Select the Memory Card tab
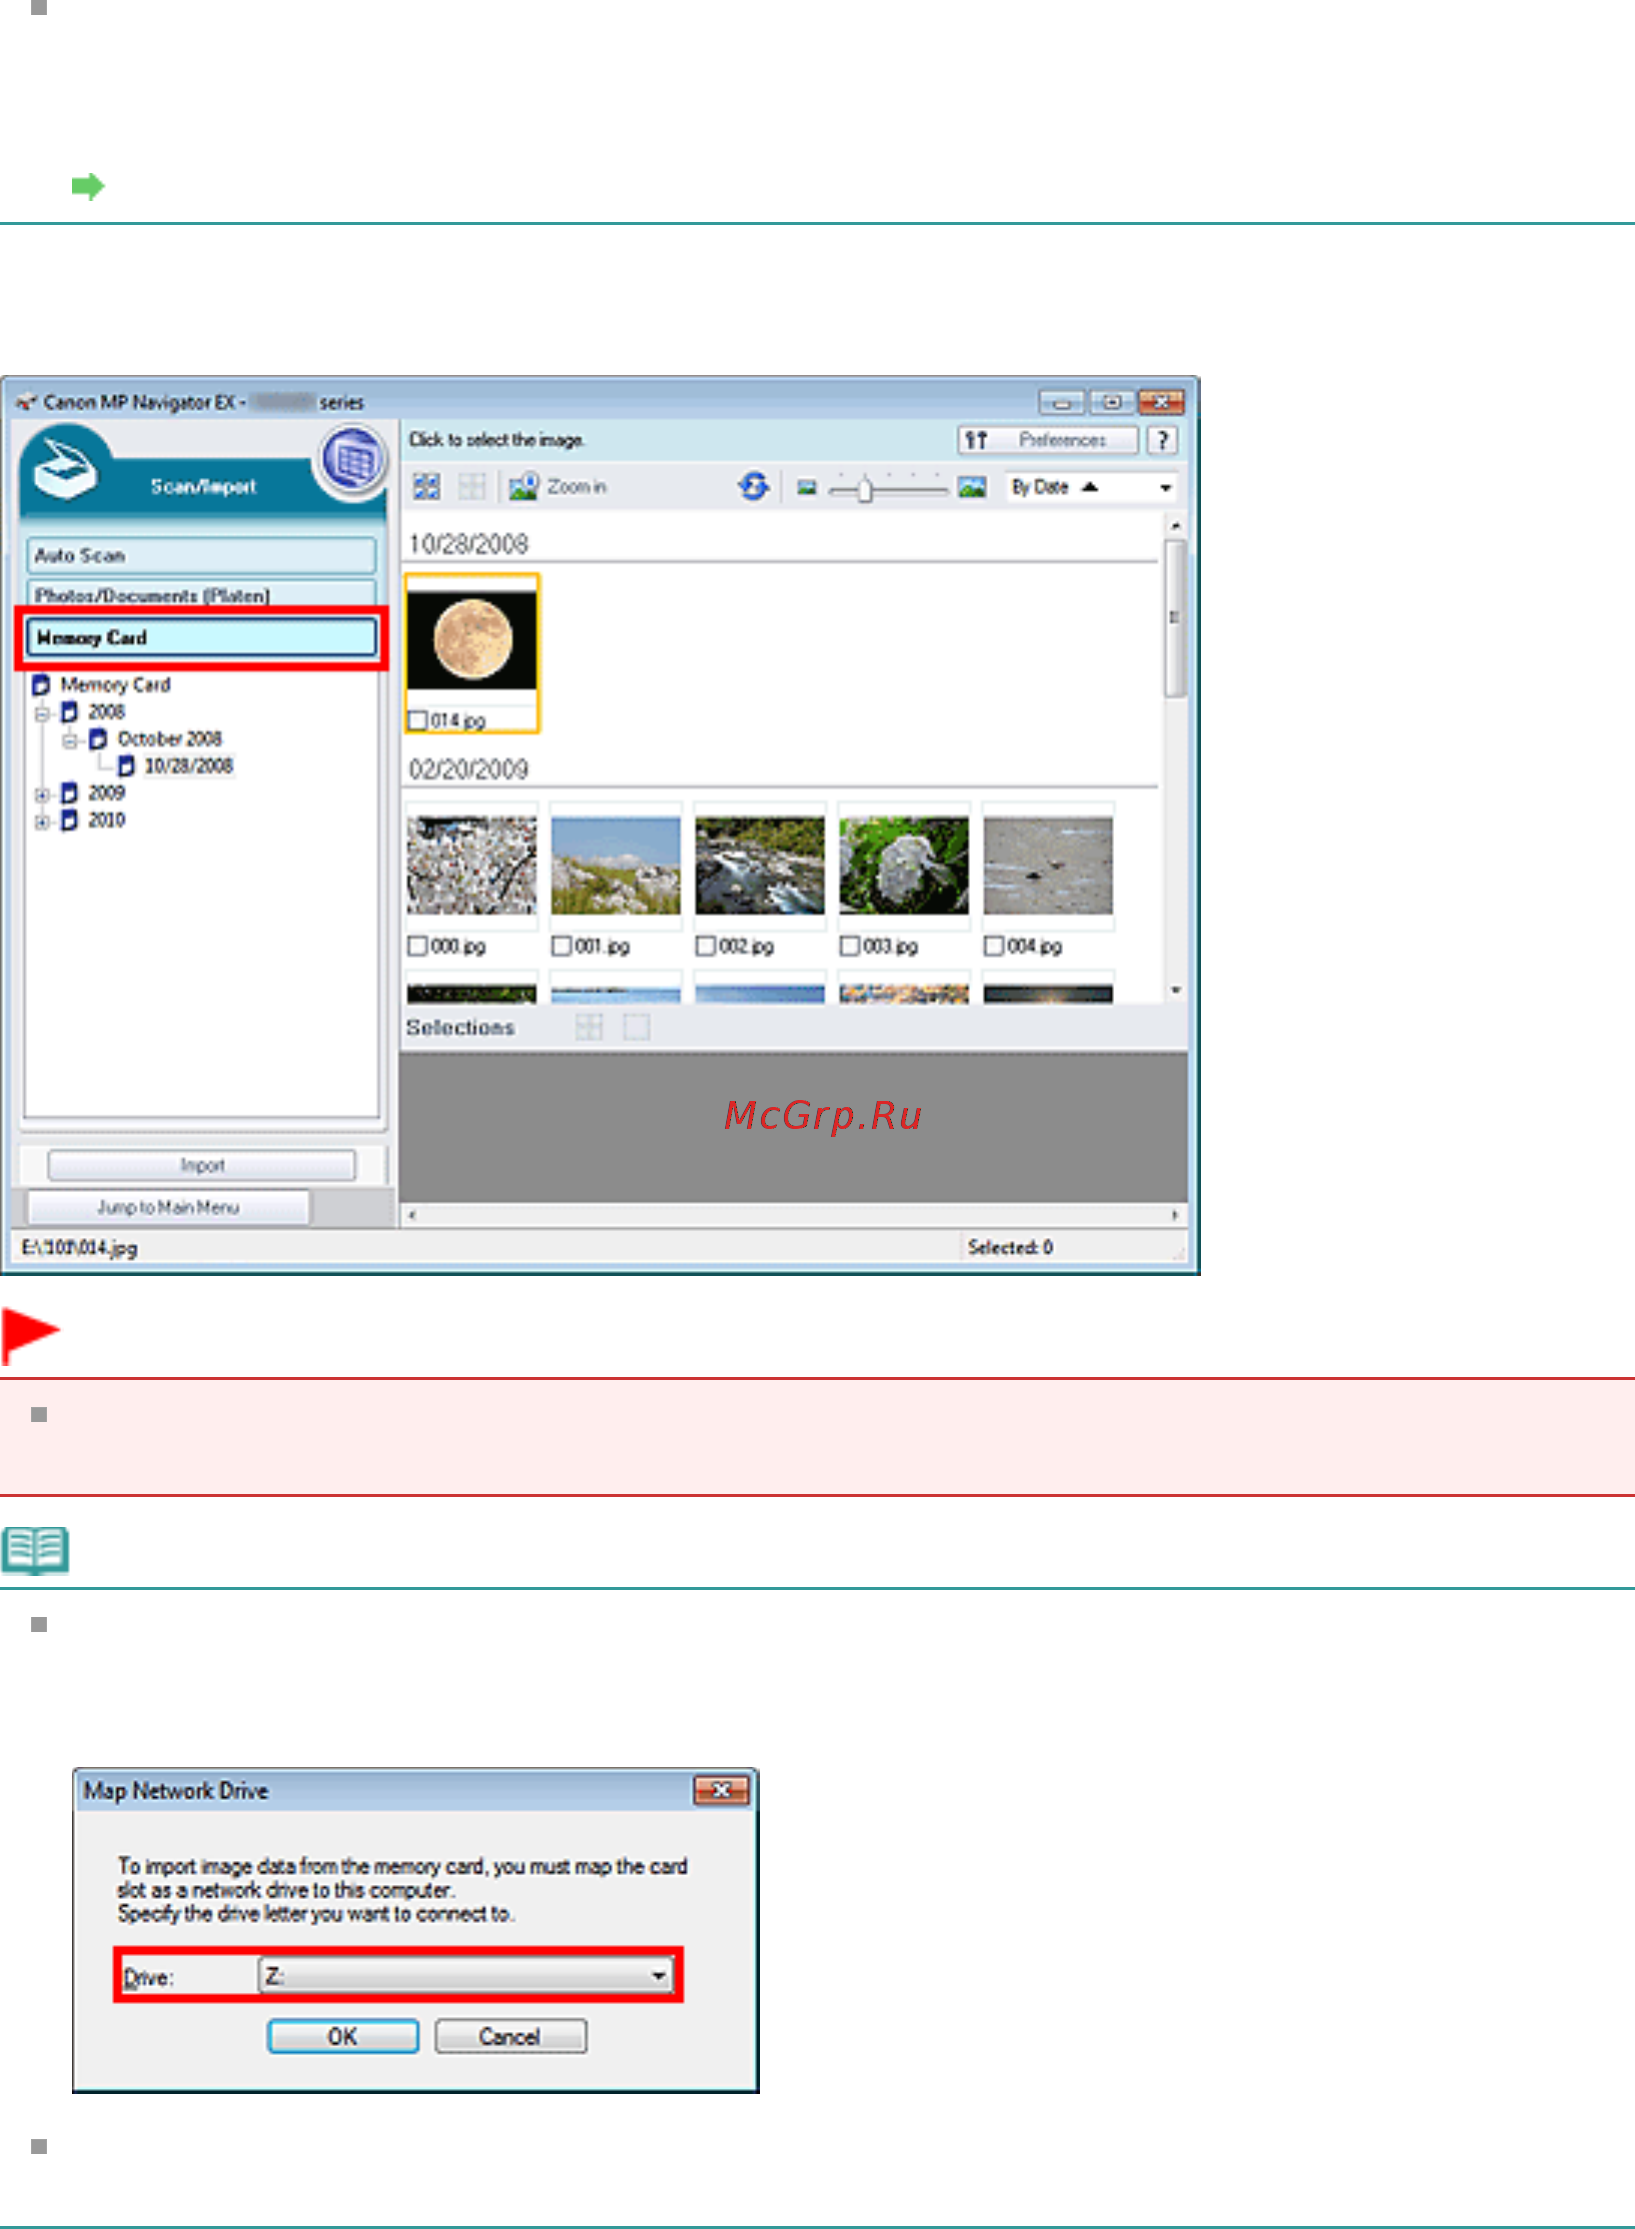This screenshot has height=2229, width=1635. pyautogui.click(x=201, y=637)
